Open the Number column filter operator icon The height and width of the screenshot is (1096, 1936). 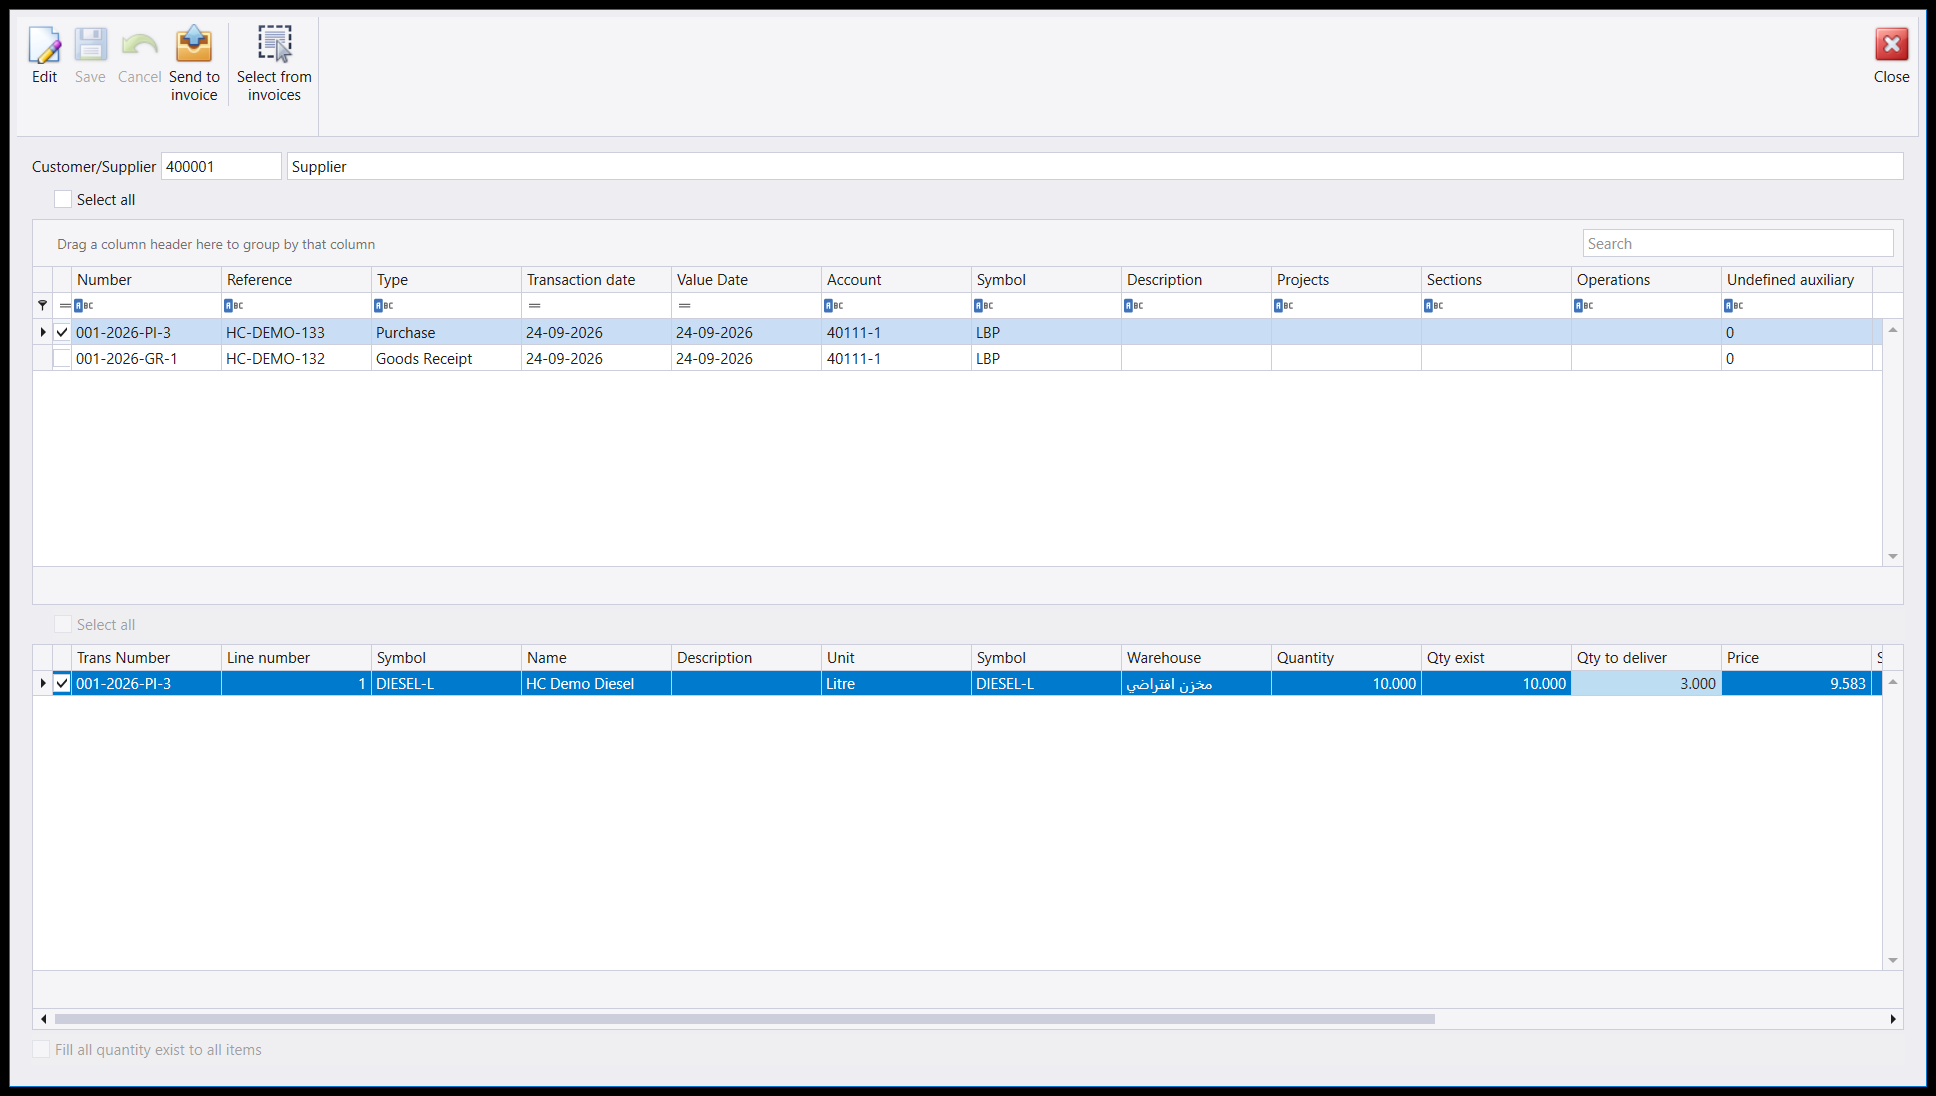coord(84,305)
